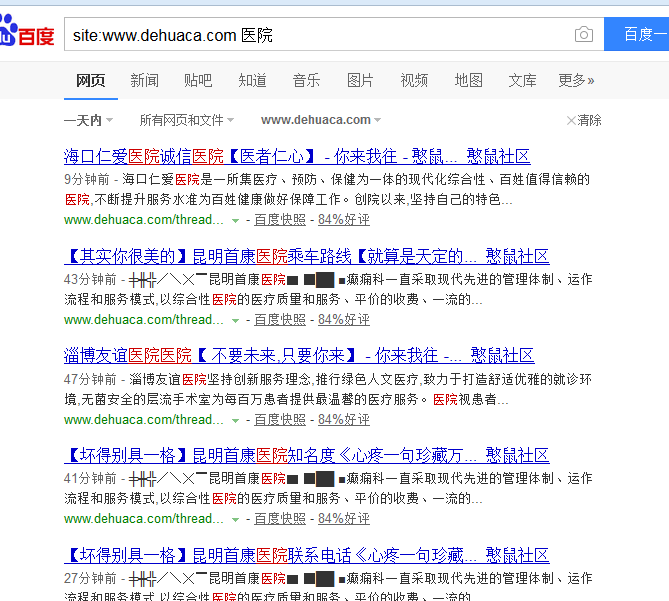Viewport: 669px width, 601px height.
Task: Expand the 更多» menu
Action: coord(576,80)
